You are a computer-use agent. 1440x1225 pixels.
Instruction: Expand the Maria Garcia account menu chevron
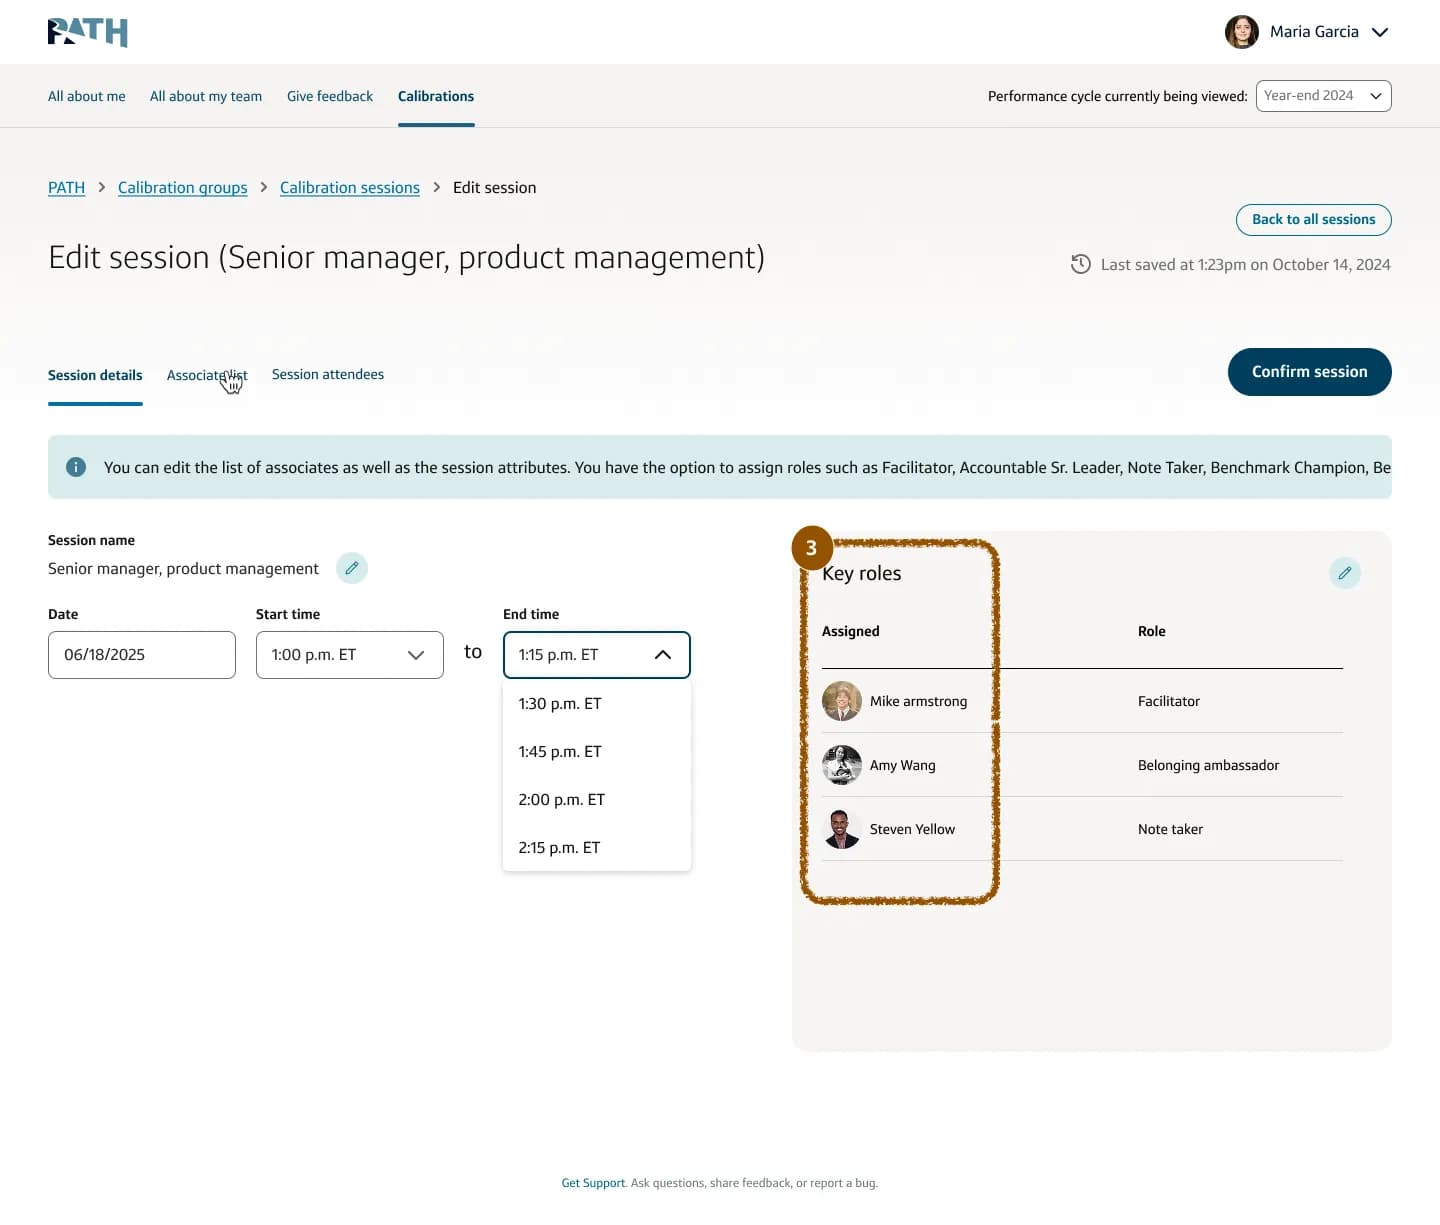pos(1380,32)
